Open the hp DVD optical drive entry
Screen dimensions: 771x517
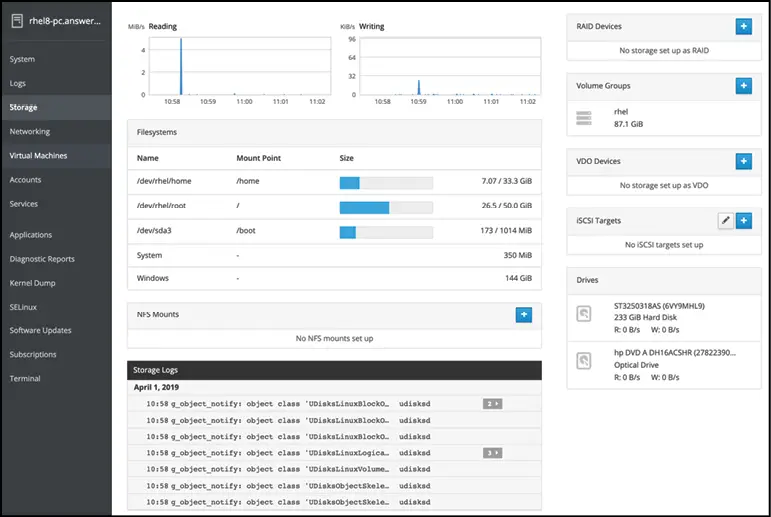[x=660, y=365]
